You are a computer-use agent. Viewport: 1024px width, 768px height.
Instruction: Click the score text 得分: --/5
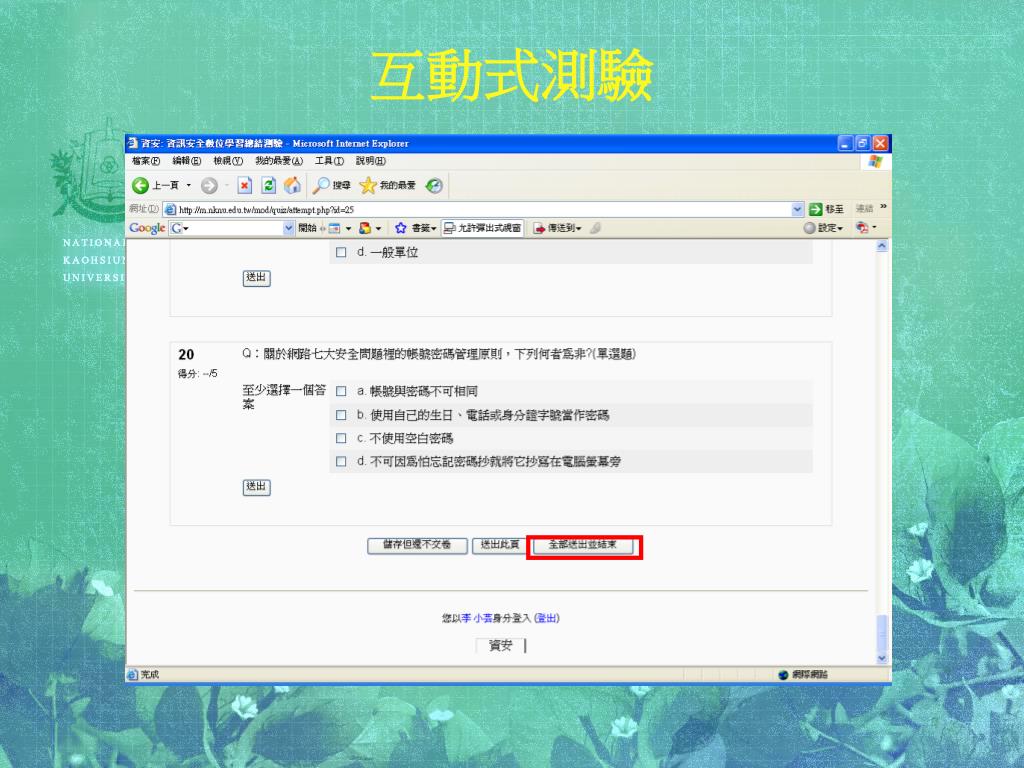point(198,374)
